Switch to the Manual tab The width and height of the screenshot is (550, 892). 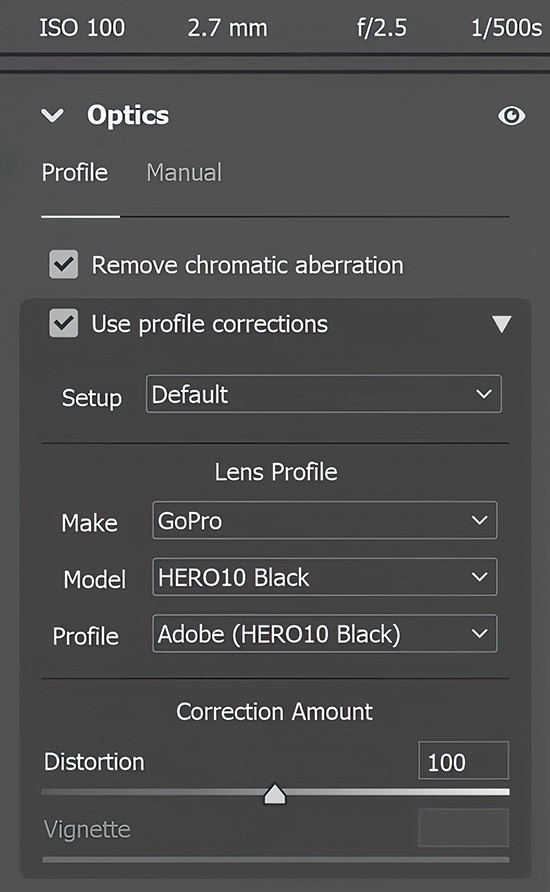pyautogui.click(x=184, y=172)
